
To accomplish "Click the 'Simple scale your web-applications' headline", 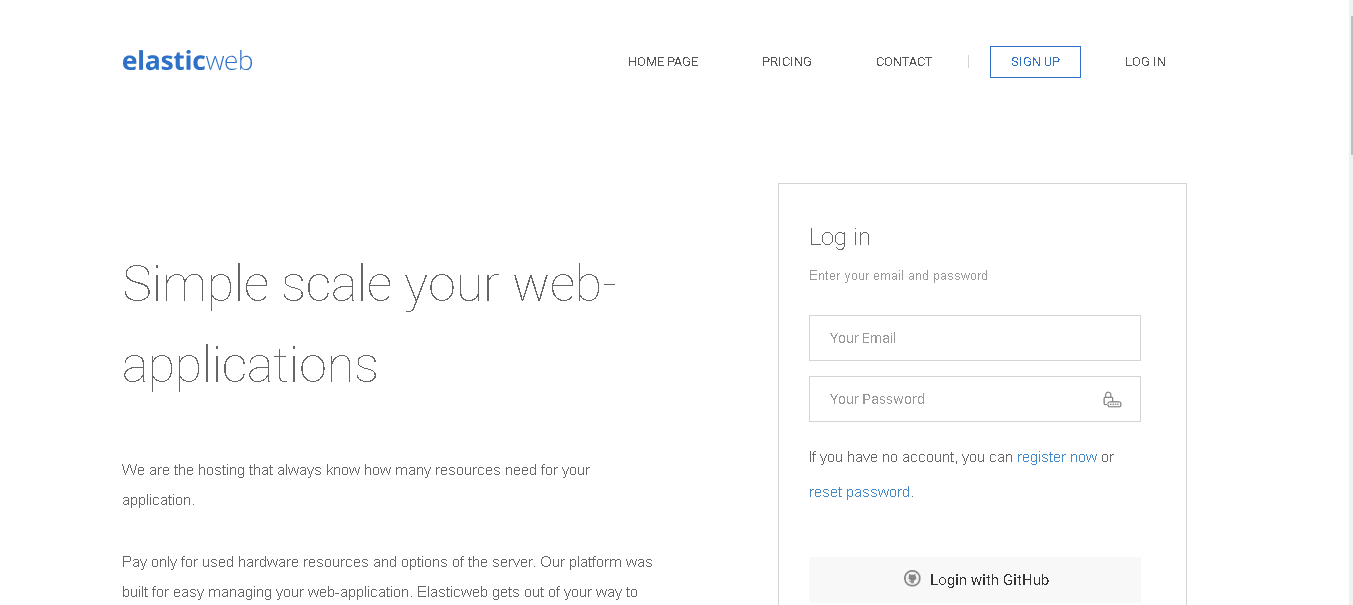I will click(x=369, y=325).
